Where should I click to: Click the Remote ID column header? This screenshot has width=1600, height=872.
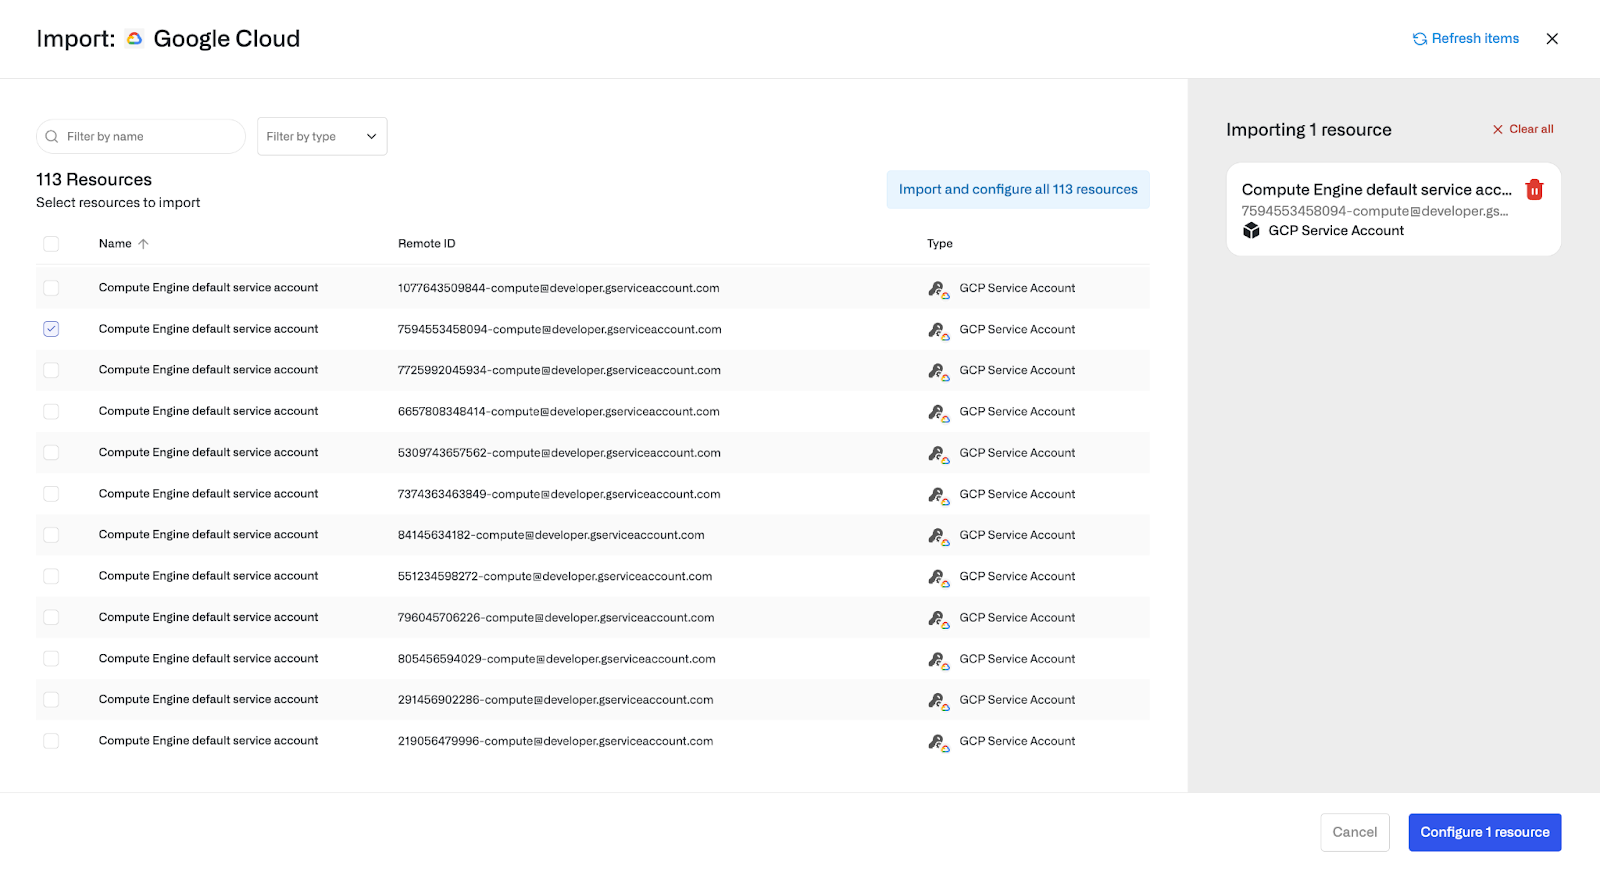pyautogui.click(x=426, y=244)
